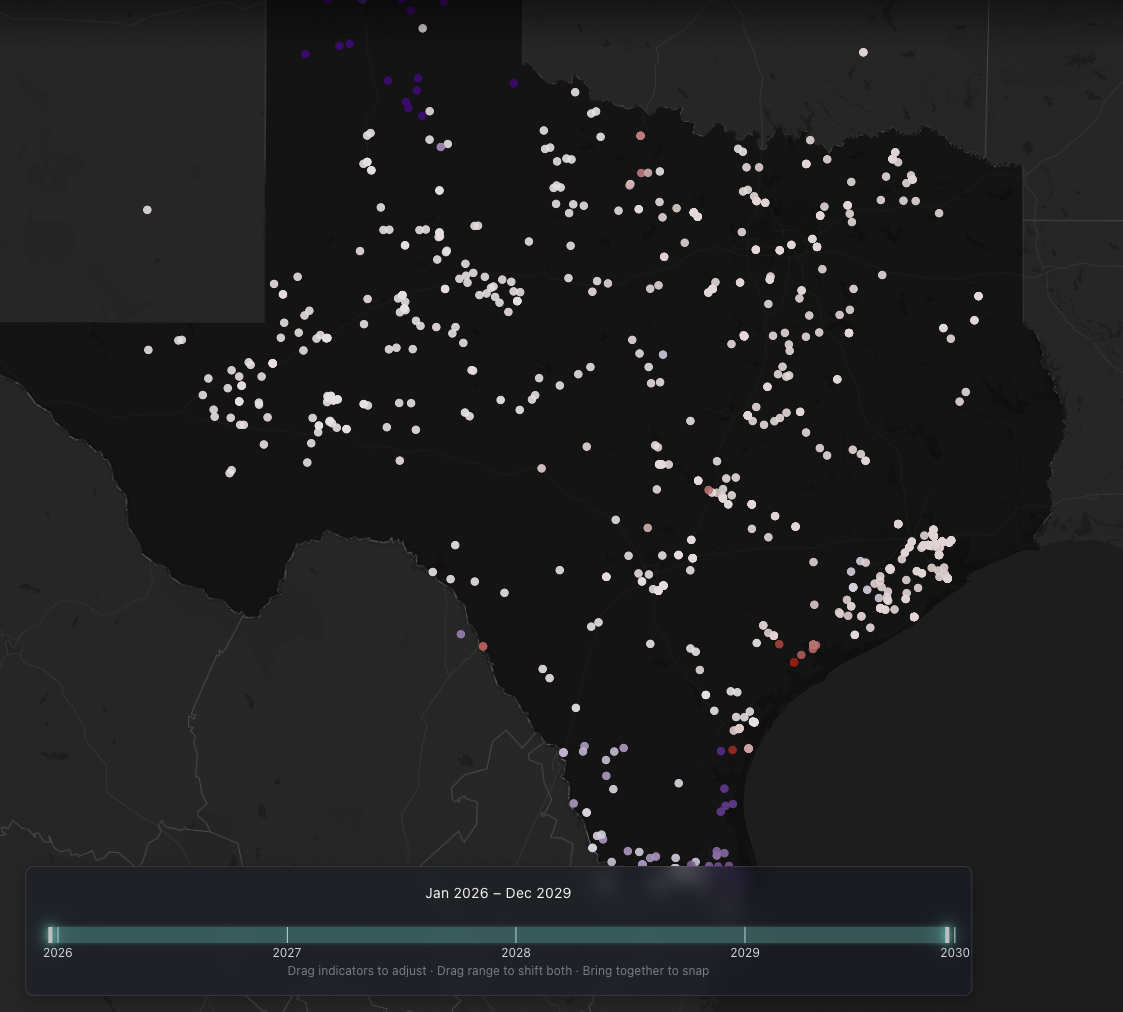Click the teal range bar between the handles

(x=500, y=935)
